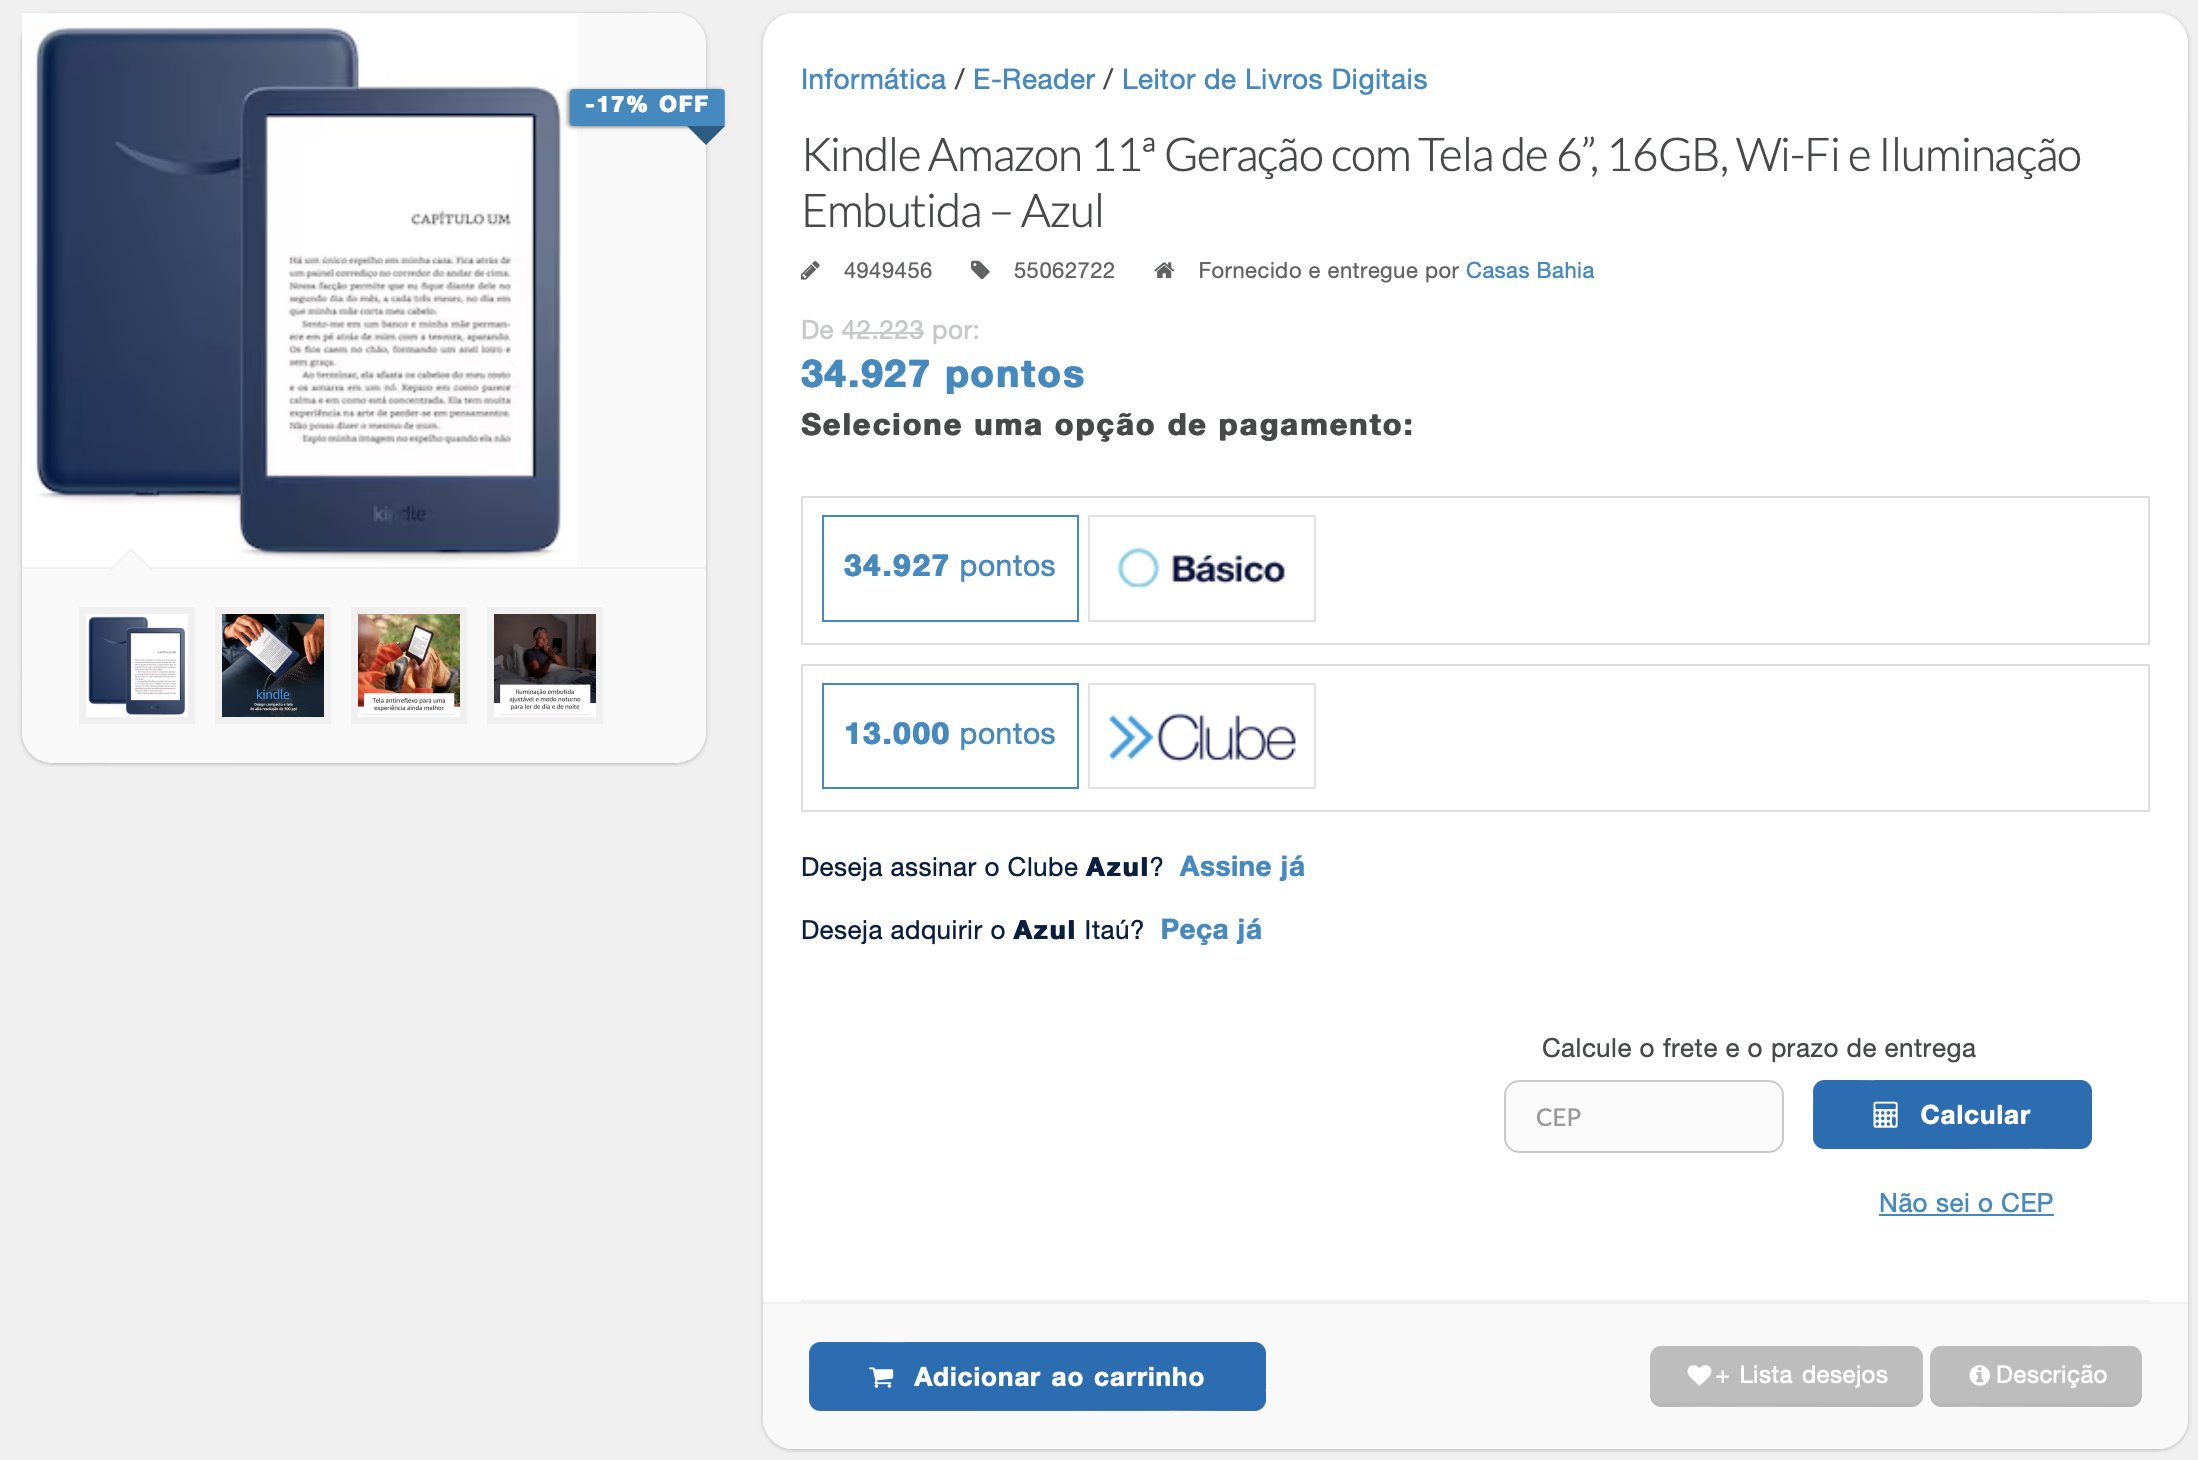This screenshot has height=1460, width=2198.
Task: Click the shopping cart icon in Adicionar button
Action: (x=882, y=1377)
